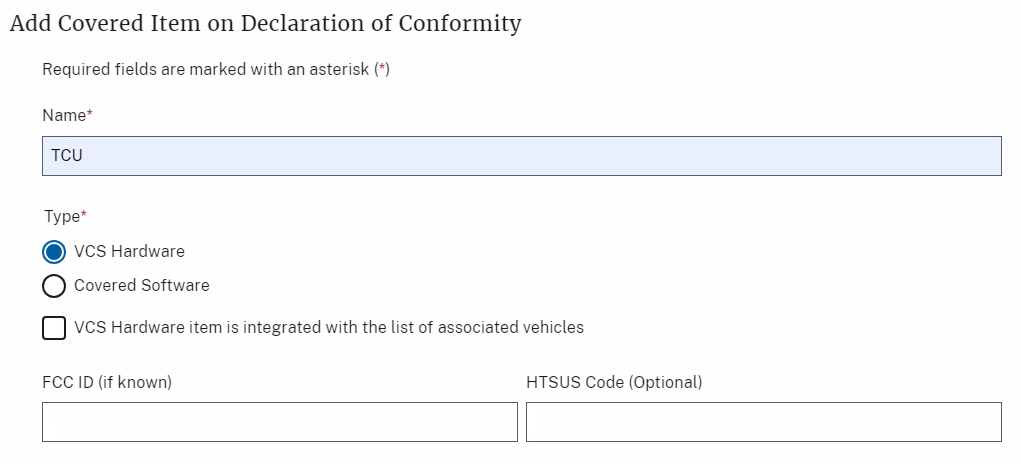Click the "HTSUS Code (Optional)" label
This screenshot has height=464, width=1021.
(614, 382)
